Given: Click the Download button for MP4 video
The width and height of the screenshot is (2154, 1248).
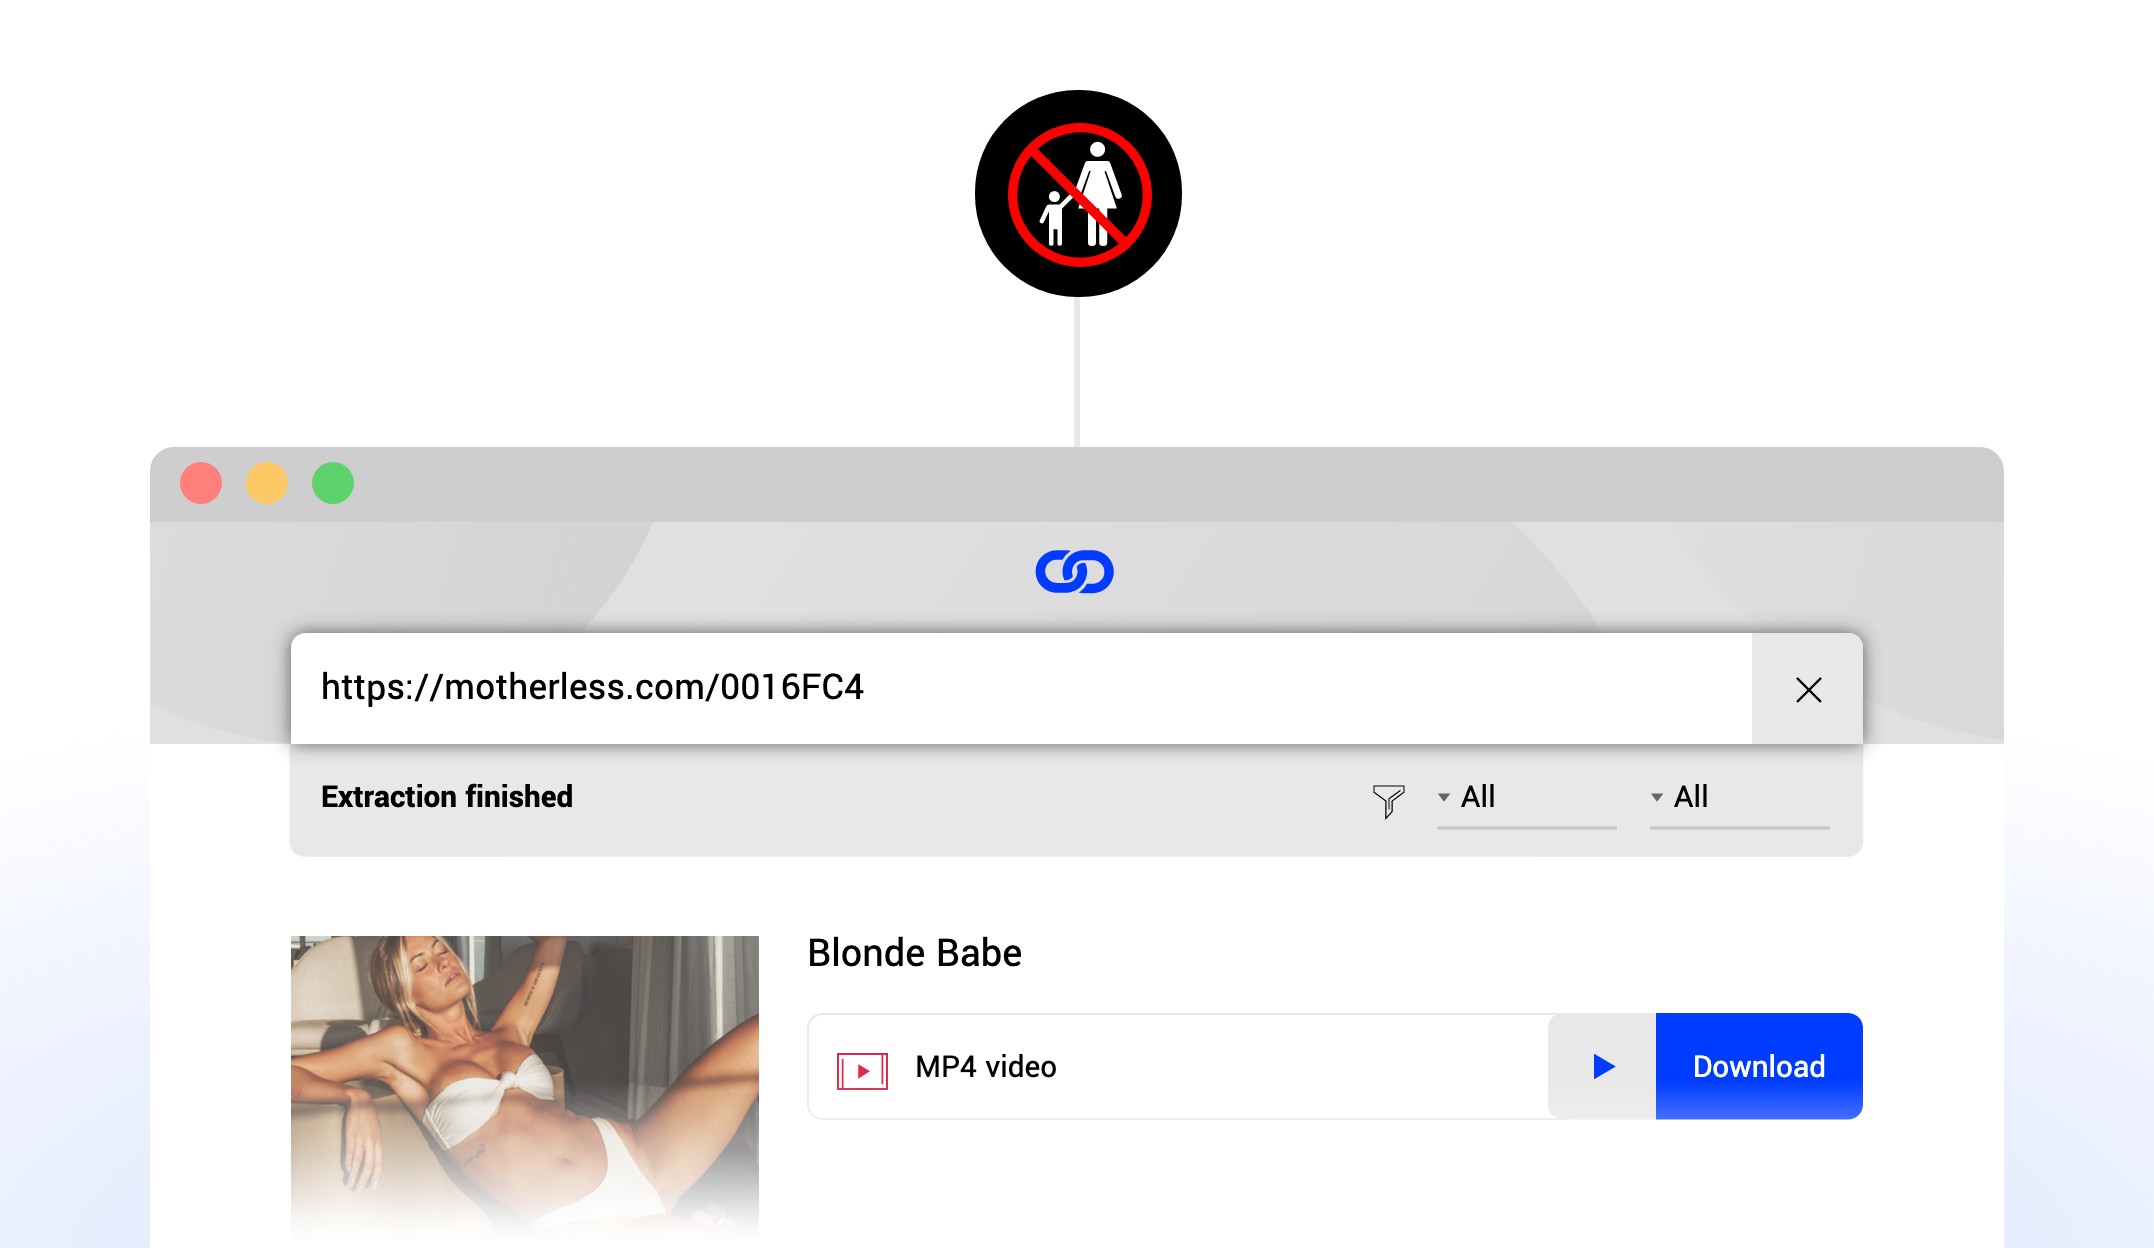Looking at the screenshot, I should click(x=1759, y=1065).
